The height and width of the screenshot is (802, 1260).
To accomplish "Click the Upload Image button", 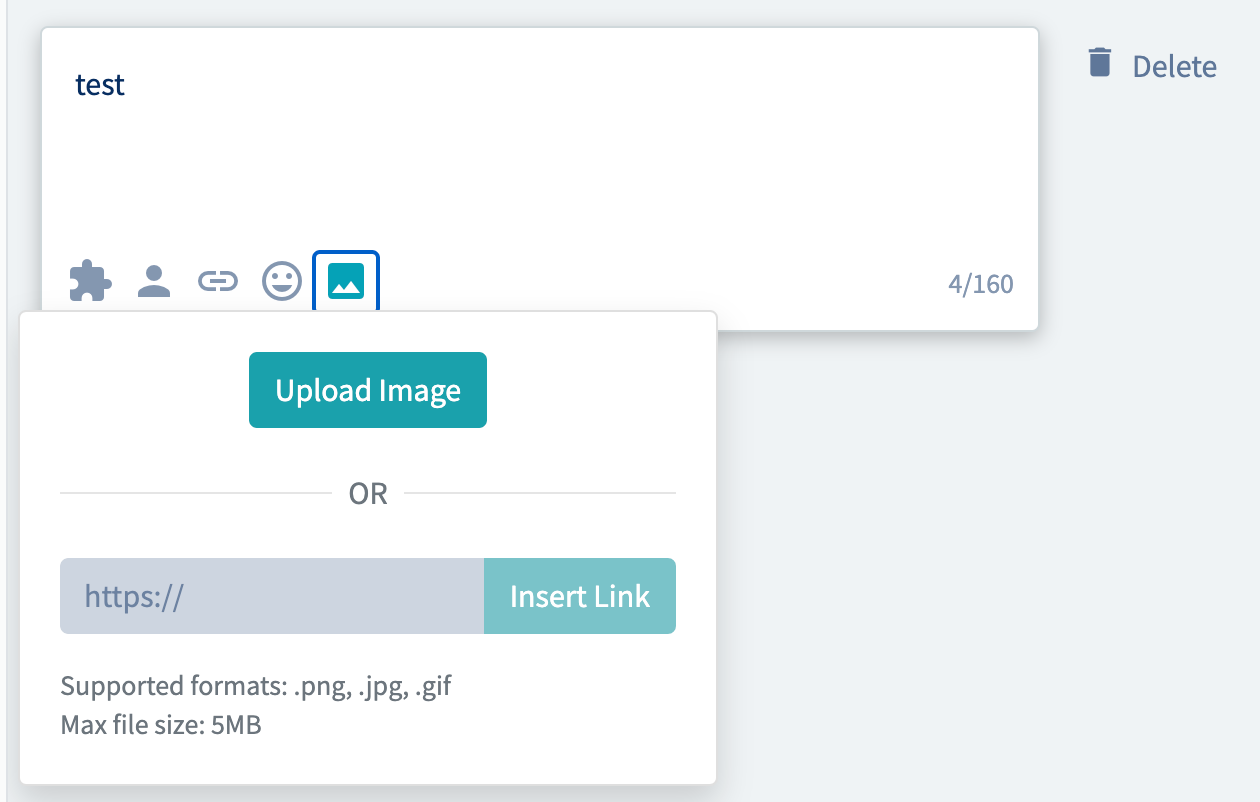I will click(368, 390).
